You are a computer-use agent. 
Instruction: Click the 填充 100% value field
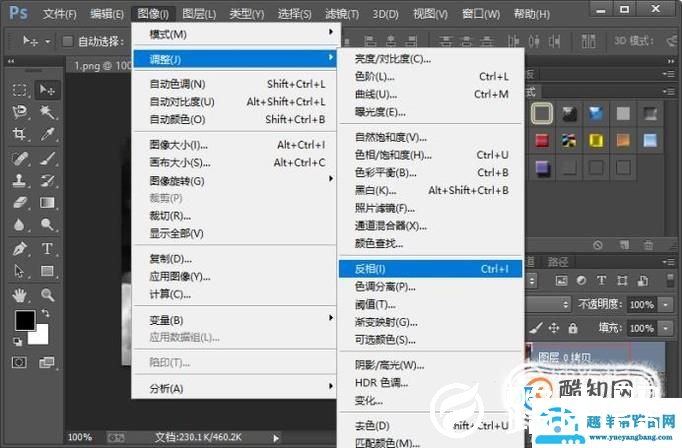(642, 328)
